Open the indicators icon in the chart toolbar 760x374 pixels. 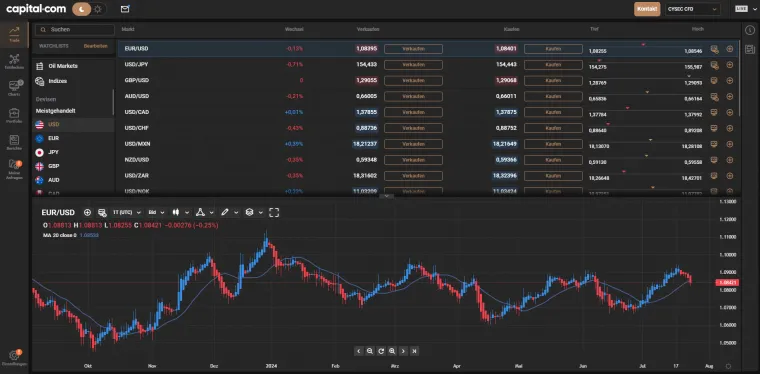(200, 212)
